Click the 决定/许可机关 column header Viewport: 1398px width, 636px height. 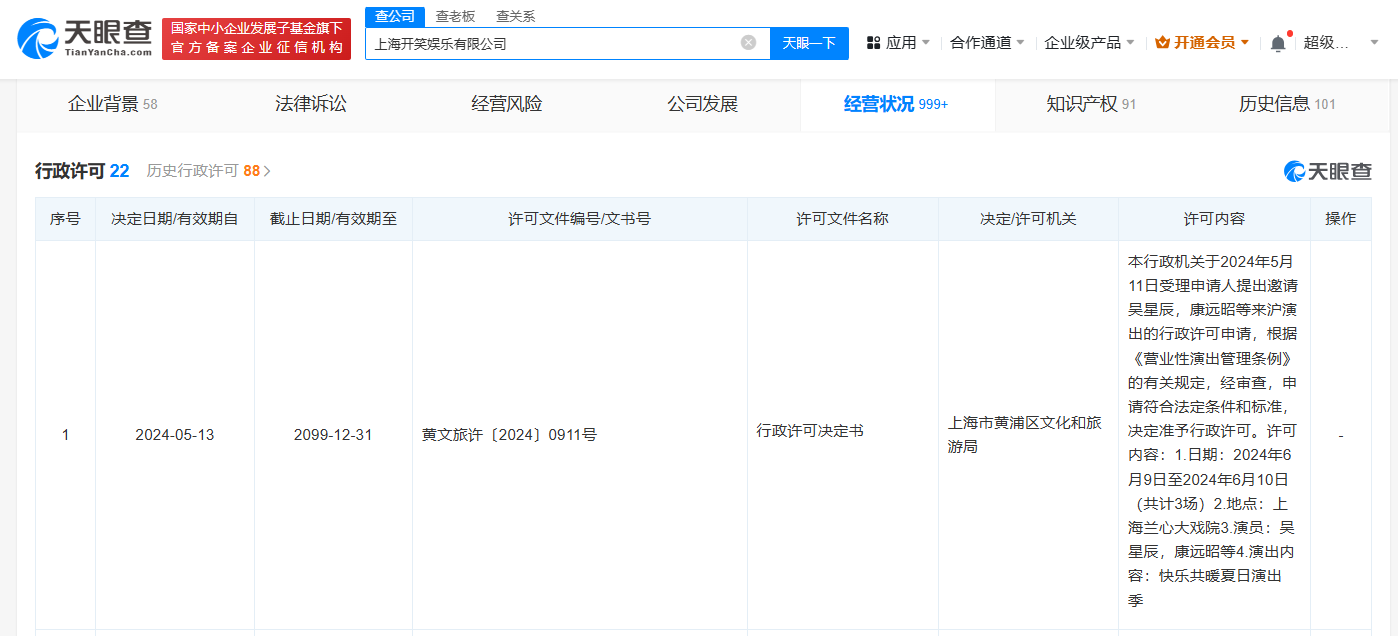(1028, 219)
